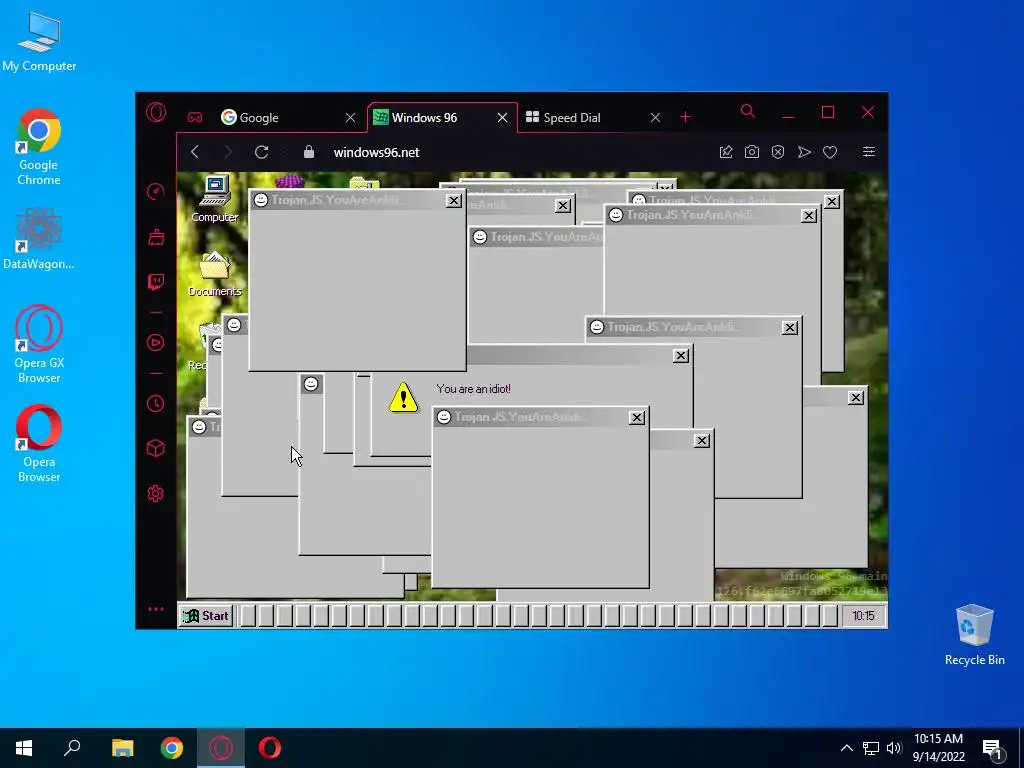Viewport: 1024px width, 768px height.
Task: Open the Recycle Bin desktop icon
Action: (x=974, y=635)
